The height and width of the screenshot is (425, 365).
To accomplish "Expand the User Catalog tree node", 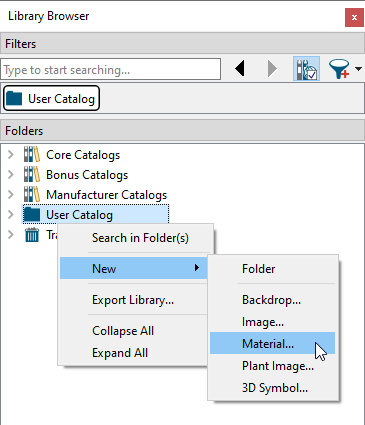I will tap(11, 215).
